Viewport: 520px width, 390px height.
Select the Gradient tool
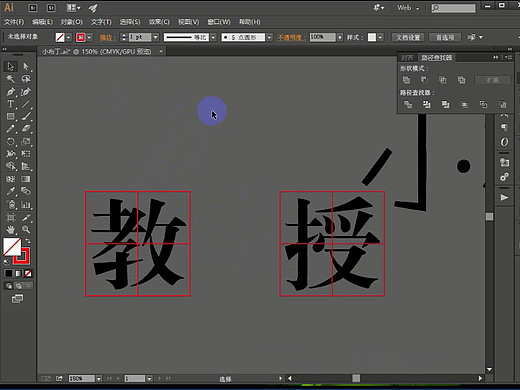tap(26, 179)
